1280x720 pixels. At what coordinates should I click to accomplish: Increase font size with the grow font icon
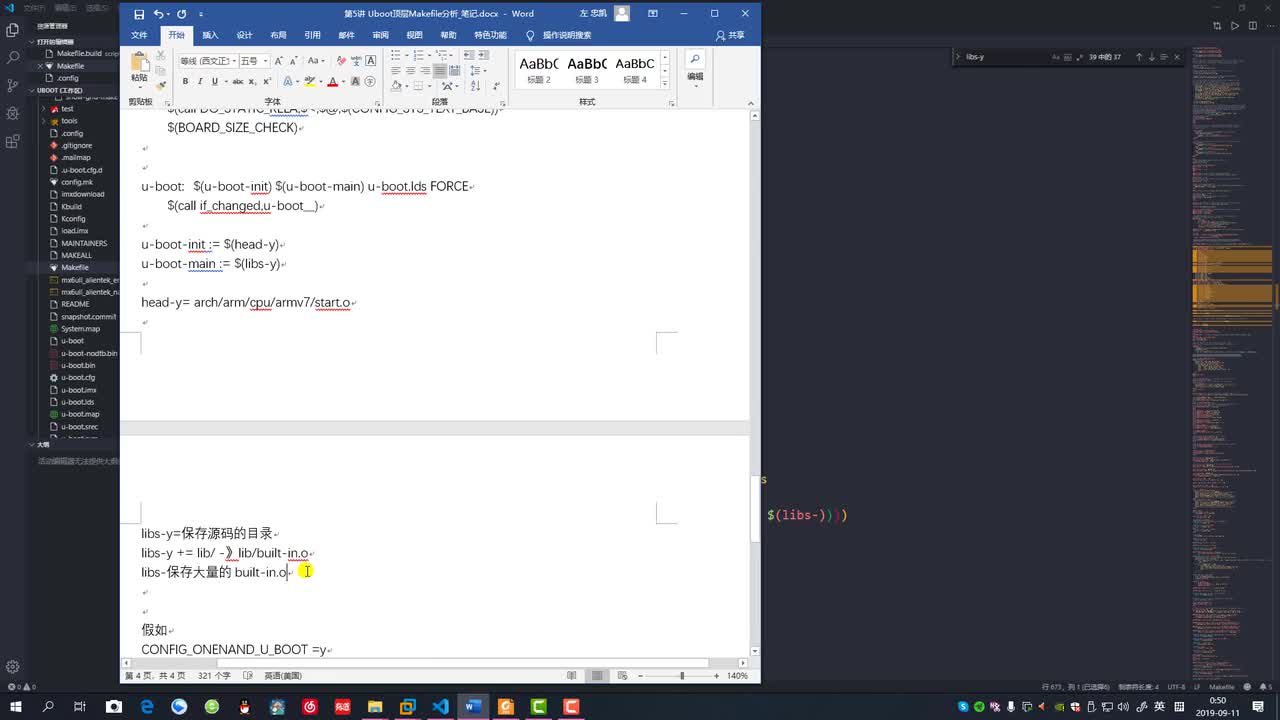279,61
